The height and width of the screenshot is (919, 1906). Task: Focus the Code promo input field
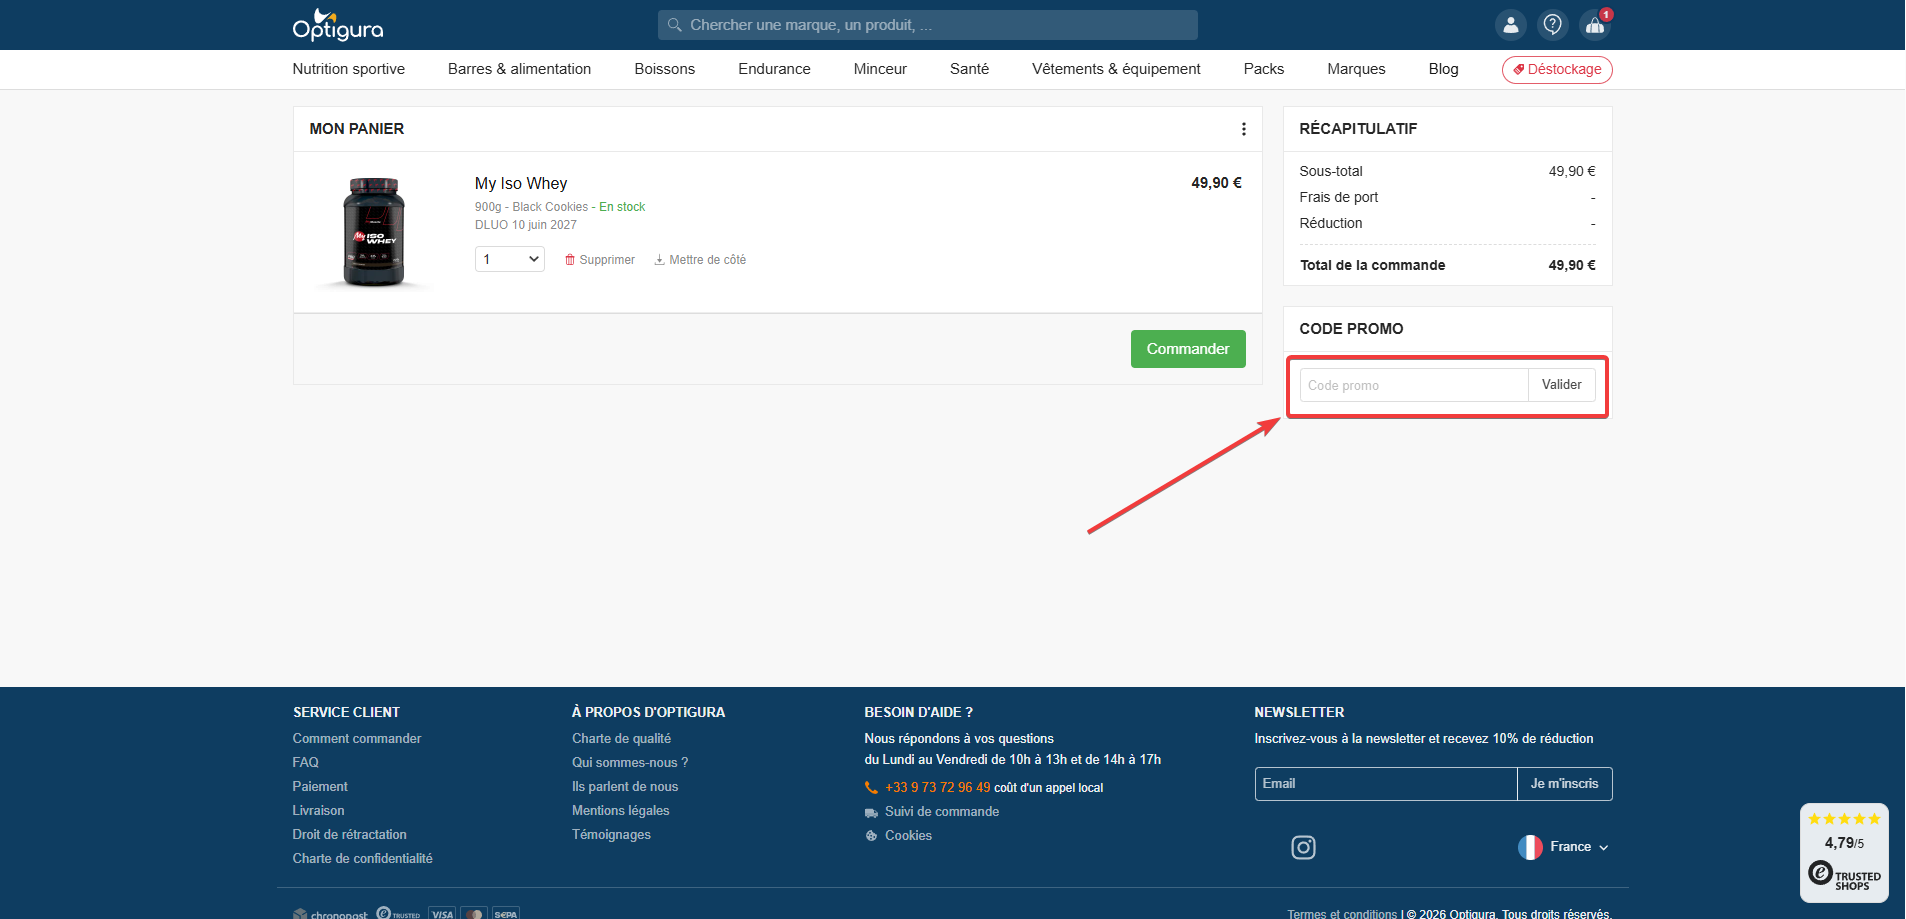pyautogui.click(x=1414, y=385)
